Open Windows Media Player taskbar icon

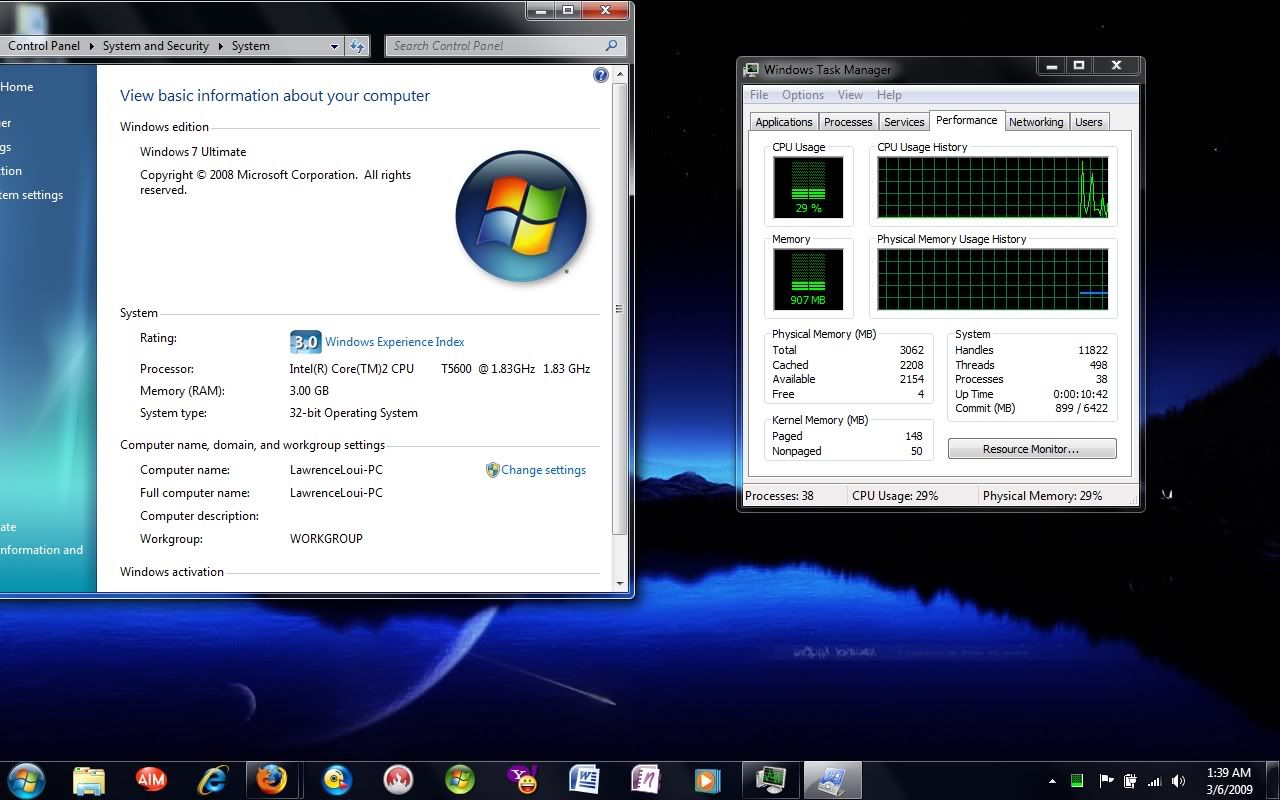(707, 780)
